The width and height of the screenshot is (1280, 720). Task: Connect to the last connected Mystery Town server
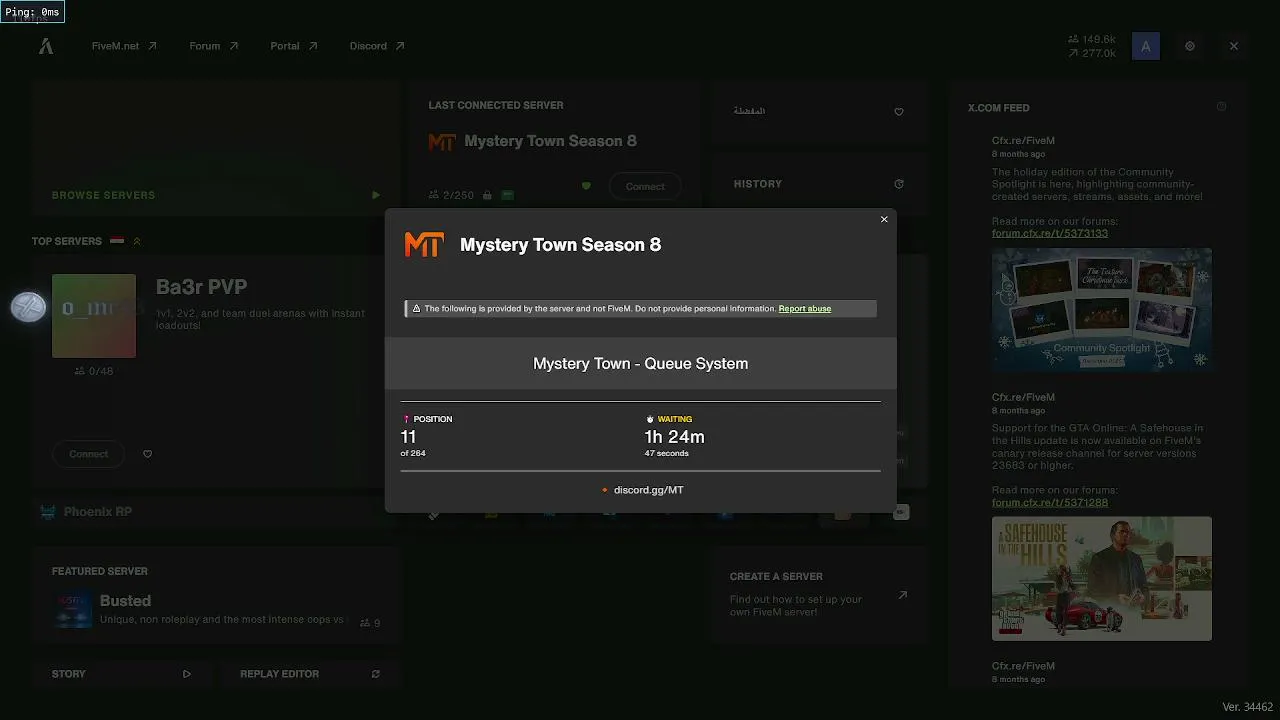point(645,186)
